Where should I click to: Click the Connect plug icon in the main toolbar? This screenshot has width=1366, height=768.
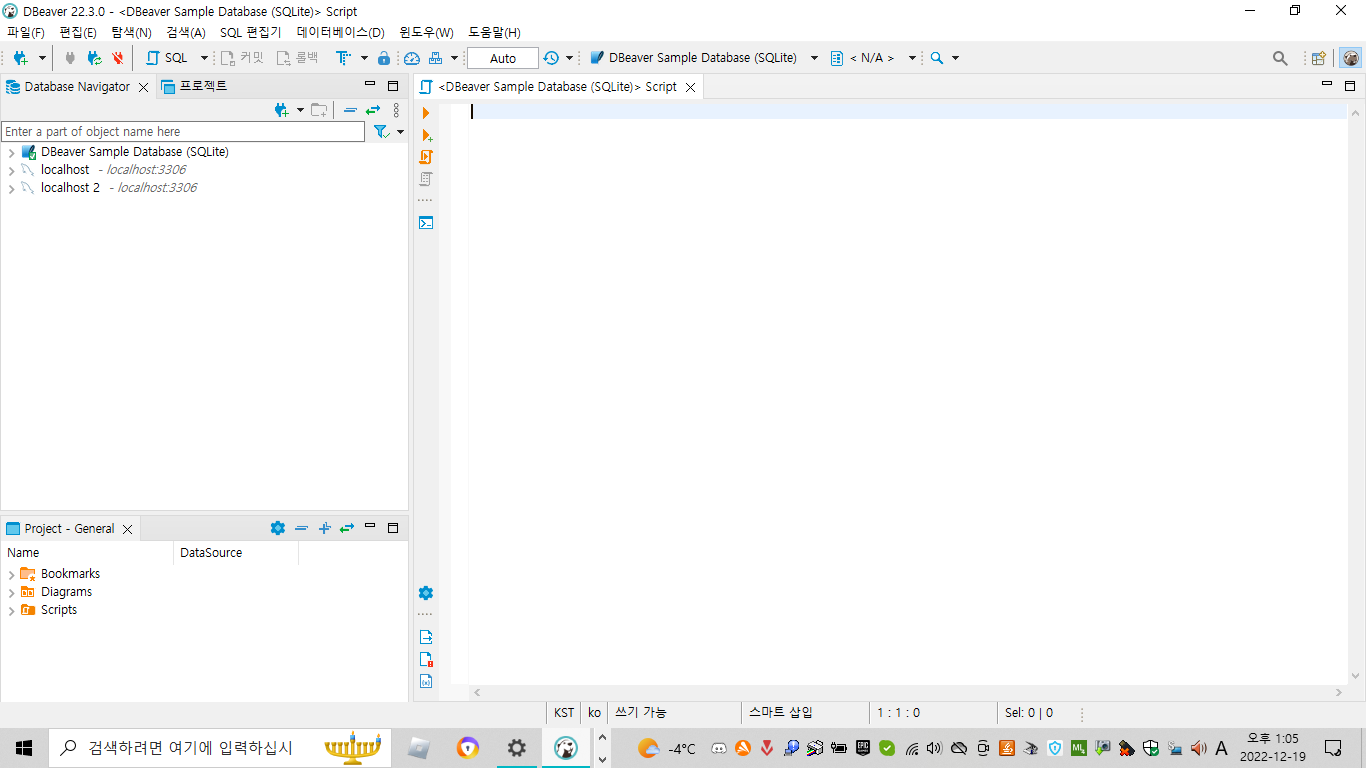[70, 58]
